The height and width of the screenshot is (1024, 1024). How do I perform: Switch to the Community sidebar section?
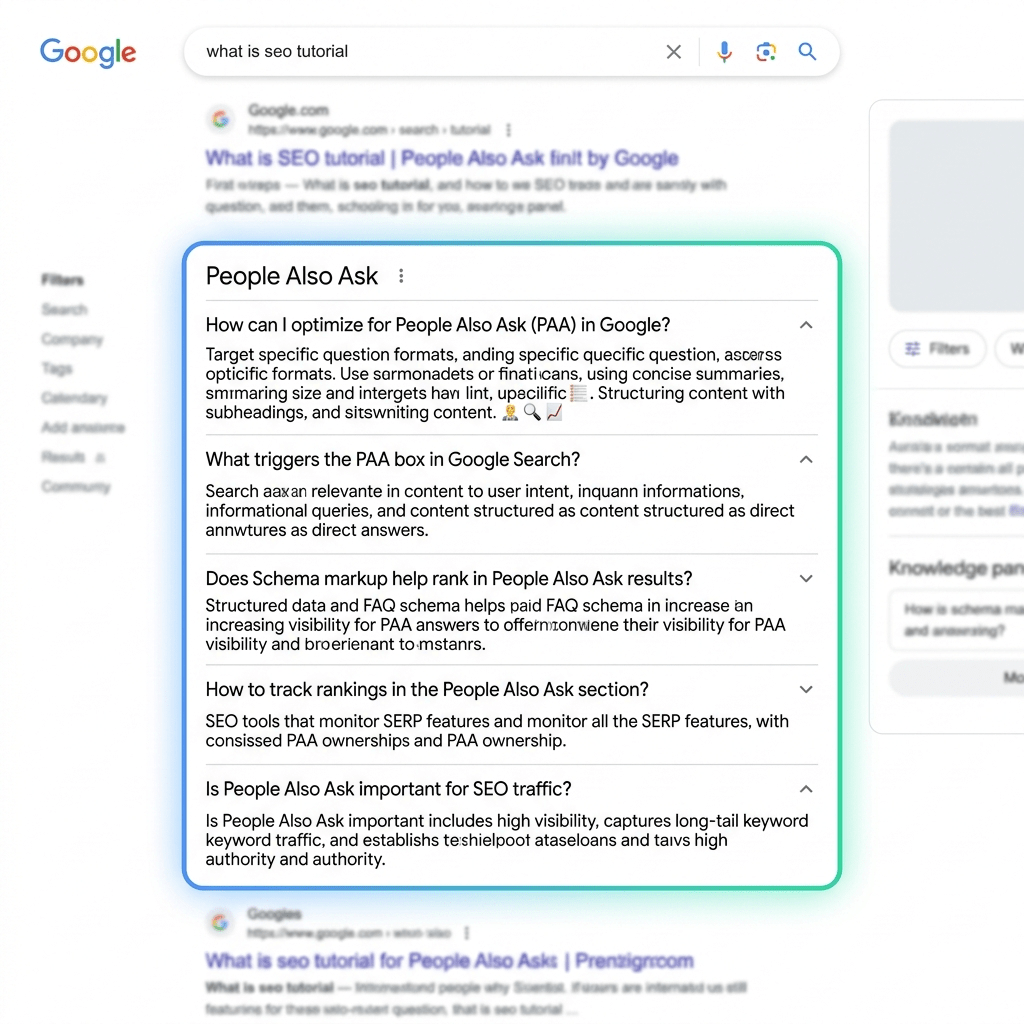click(75, 486)
